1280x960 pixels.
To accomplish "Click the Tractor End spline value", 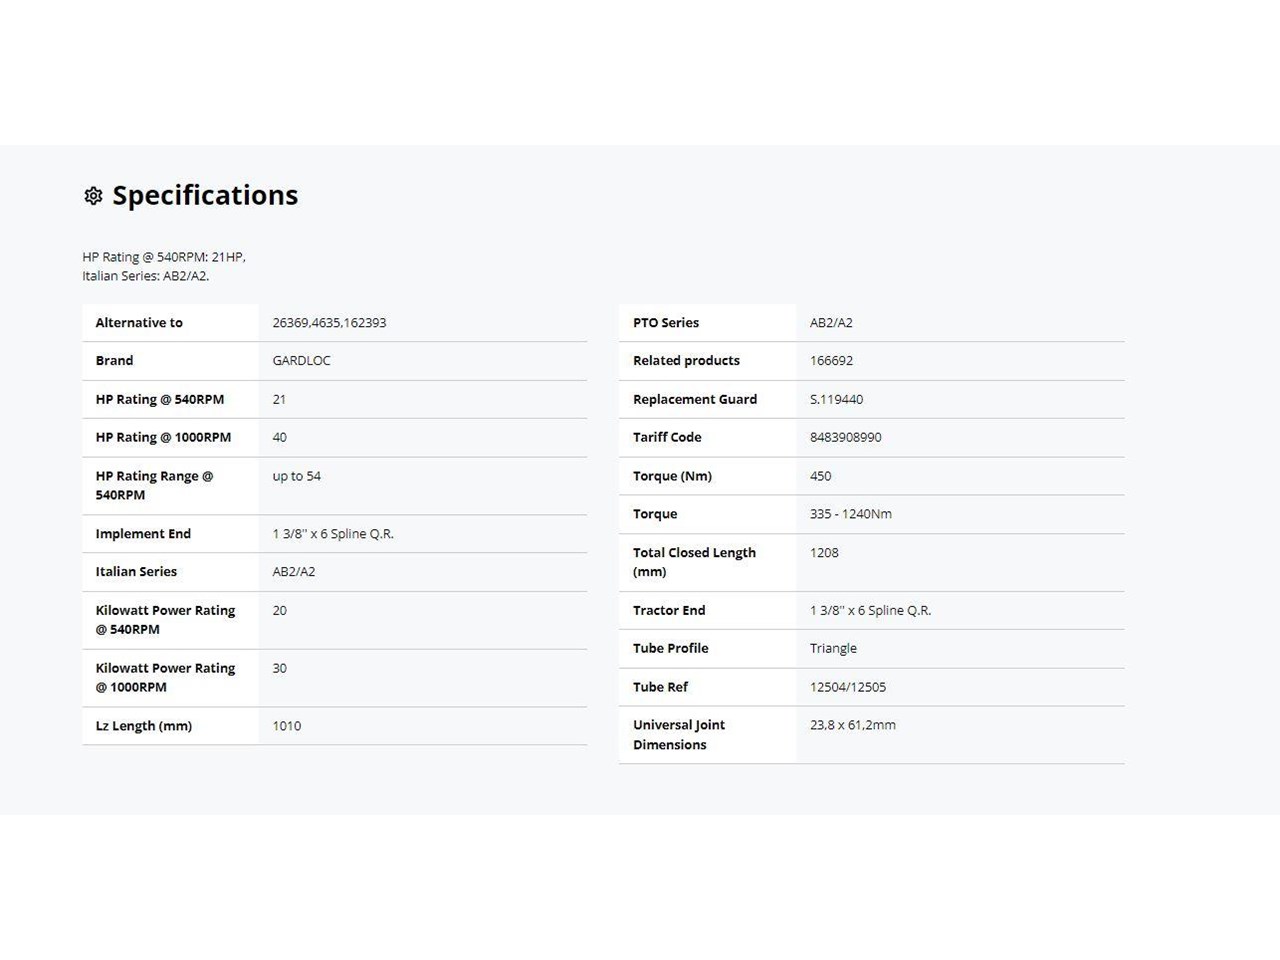I will [x=870, y=610].
